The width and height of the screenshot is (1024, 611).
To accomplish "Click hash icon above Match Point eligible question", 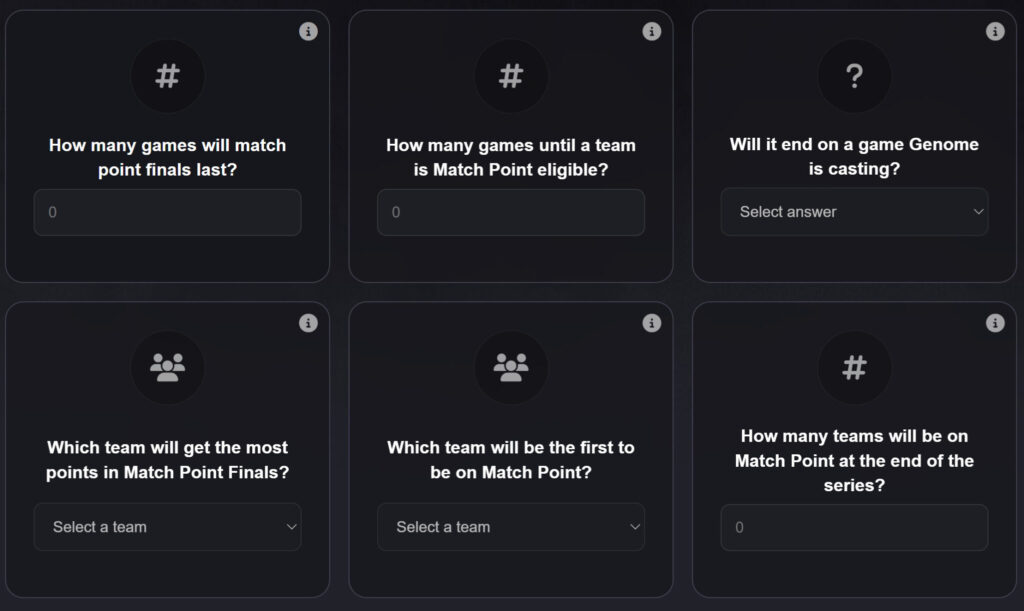I will 511,76.
